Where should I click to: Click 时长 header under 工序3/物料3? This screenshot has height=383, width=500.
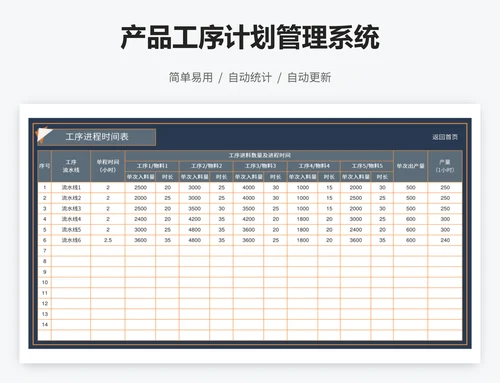(x=275, y=177)
